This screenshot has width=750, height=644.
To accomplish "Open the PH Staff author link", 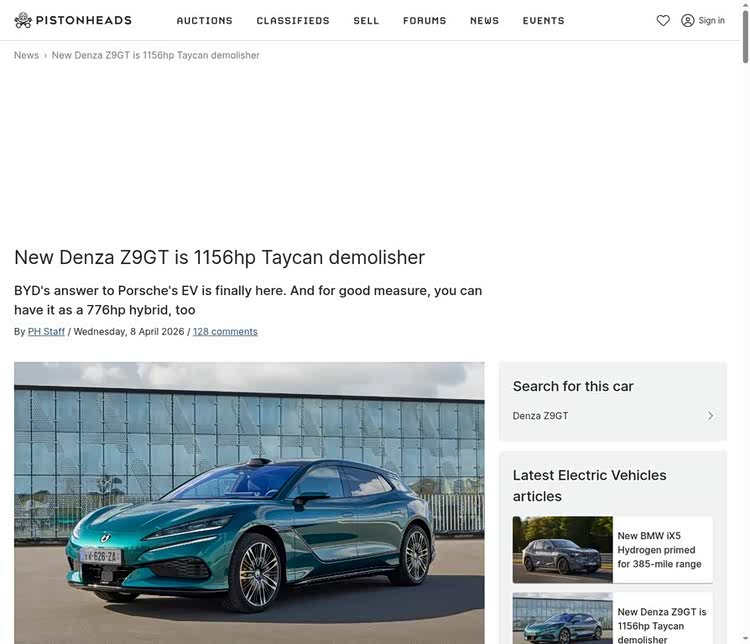I will coord(46,332).
